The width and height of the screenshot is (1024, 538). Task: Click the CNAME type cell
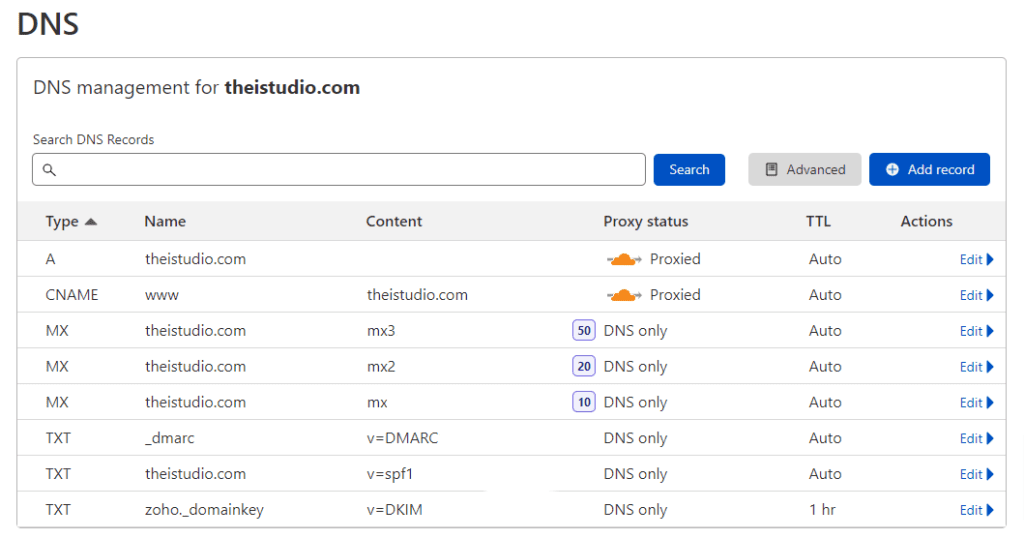tap(72, 295)
